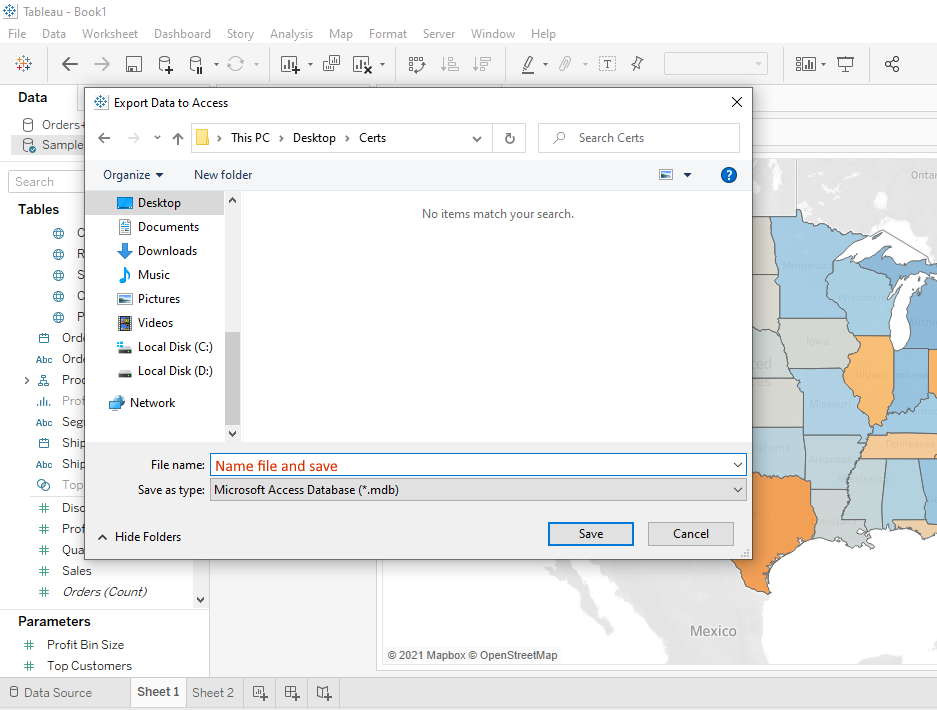
Task: Click the New Worksheet chart icon
Action: 290,64
